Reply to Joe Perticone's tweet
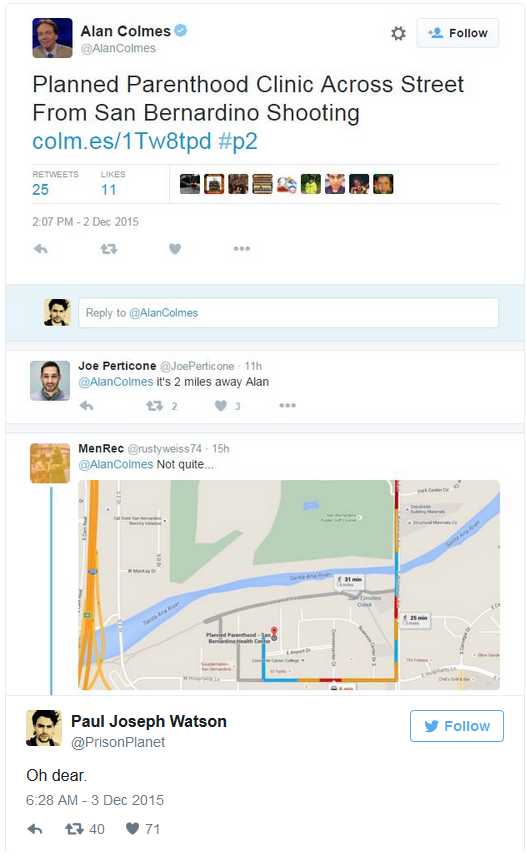The width and height of the screenshot is (527, 861). (87, 406)
